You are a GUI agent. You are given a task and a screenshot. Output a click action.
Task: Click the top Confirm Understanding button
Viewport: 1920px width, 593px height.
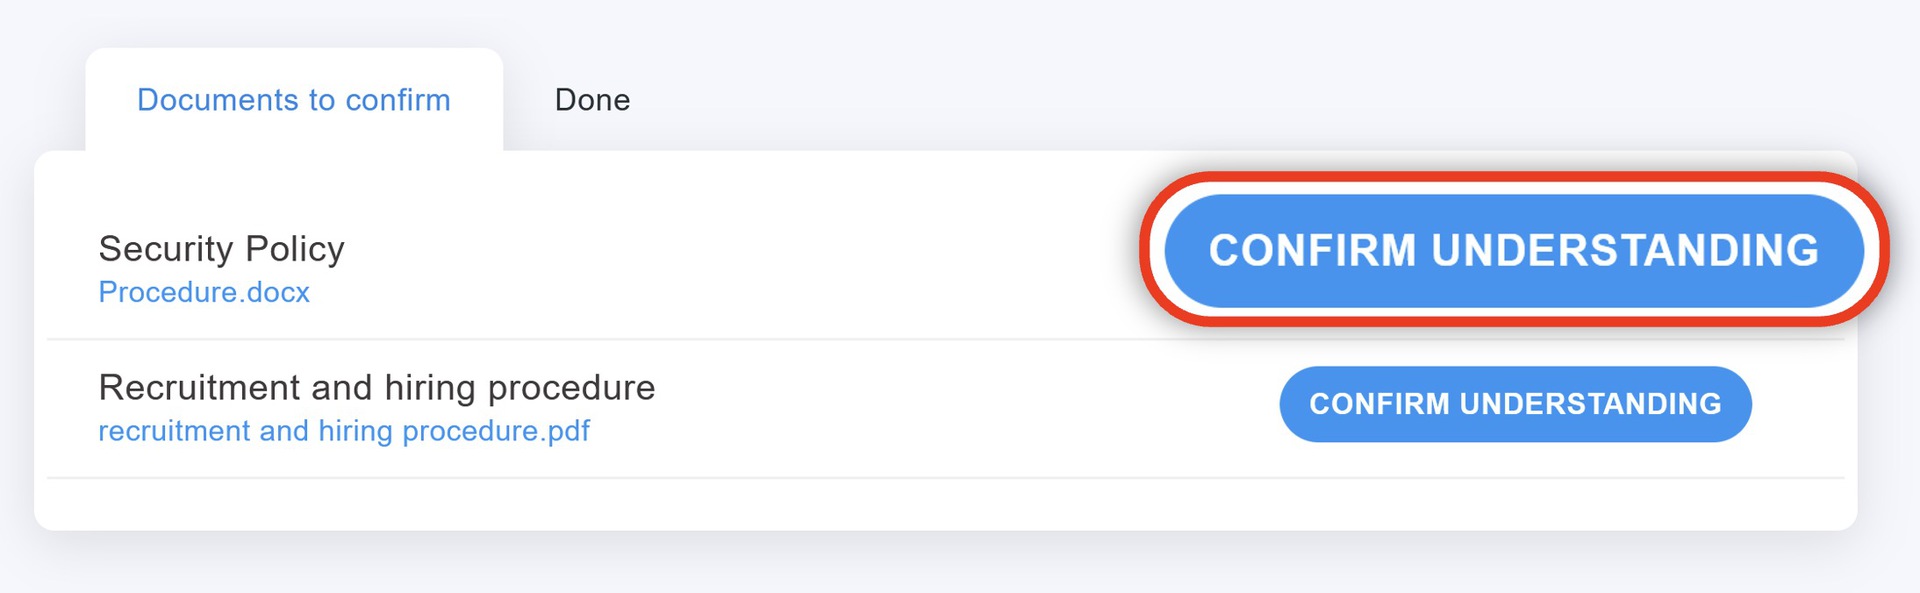[x=1513, y=250]
